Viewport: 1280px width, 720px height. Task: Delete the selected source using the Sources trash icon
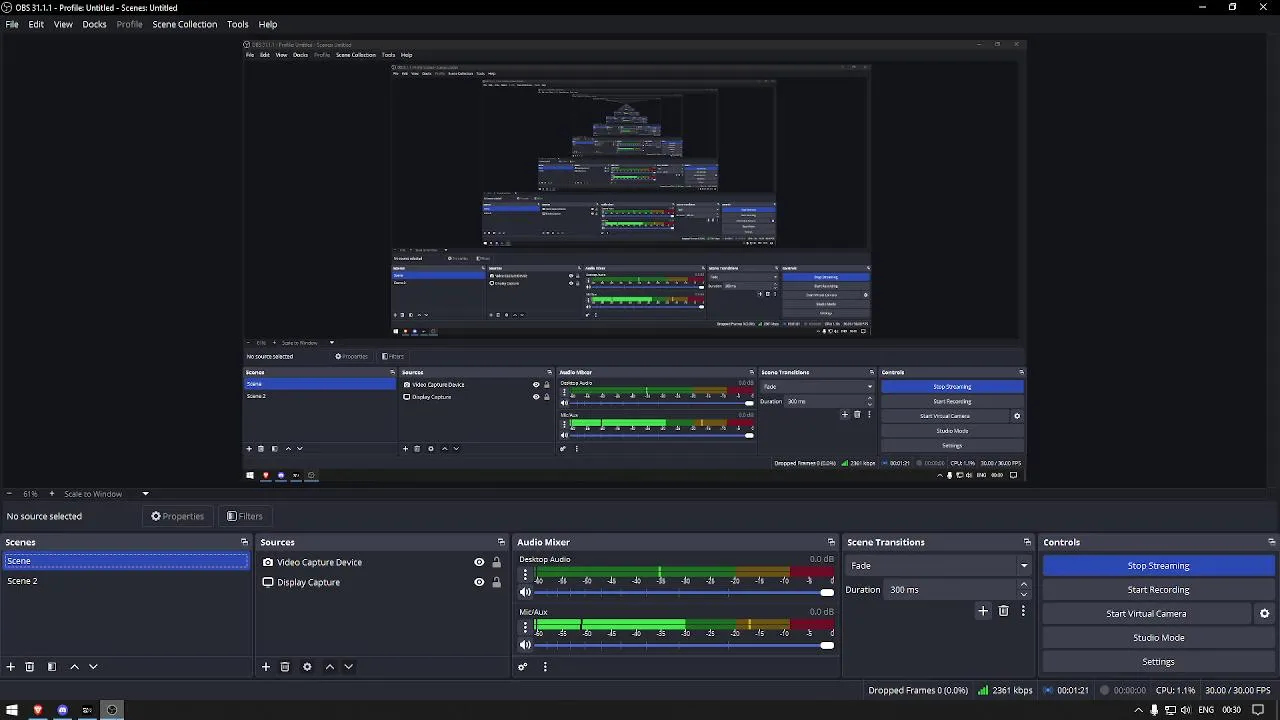pyautogui.click(x=285, y=667)
